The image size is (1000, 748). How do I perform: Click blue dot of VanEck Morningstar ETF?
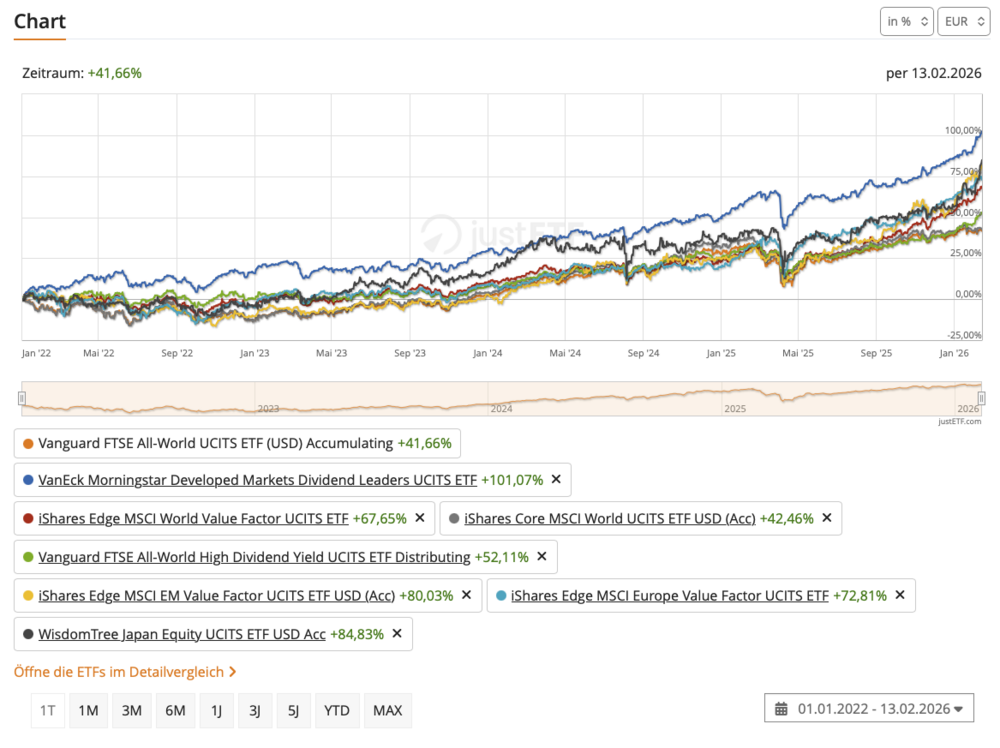tap(28, 480)
